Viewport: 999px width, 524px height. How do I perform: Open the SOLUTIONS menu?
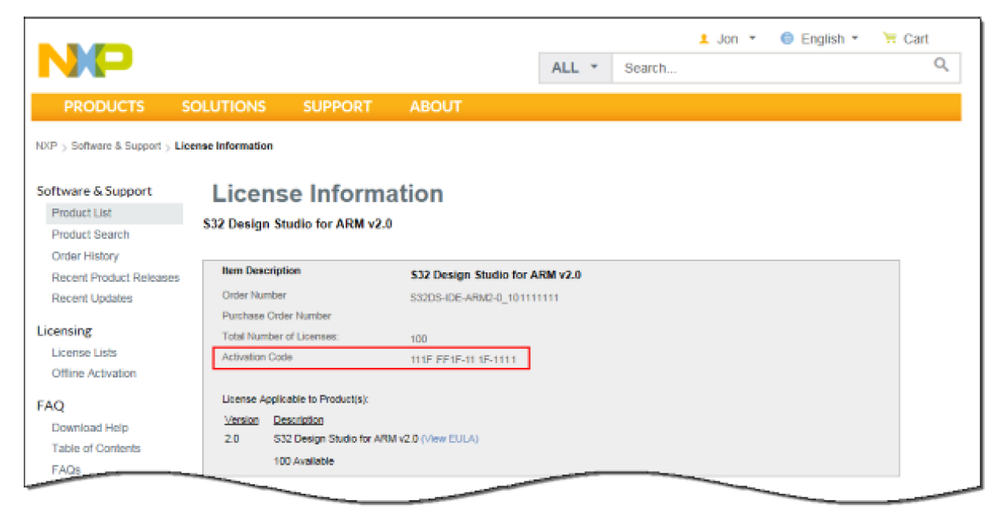[x=224, y=106]
